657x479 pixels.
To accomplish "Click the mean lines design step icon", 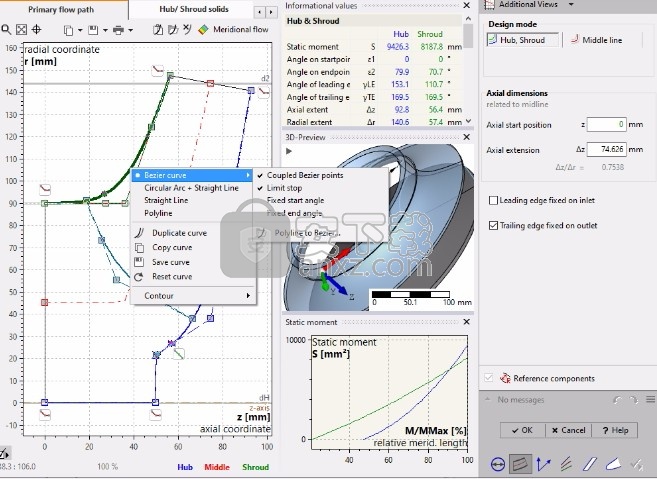I will [566, 464].
